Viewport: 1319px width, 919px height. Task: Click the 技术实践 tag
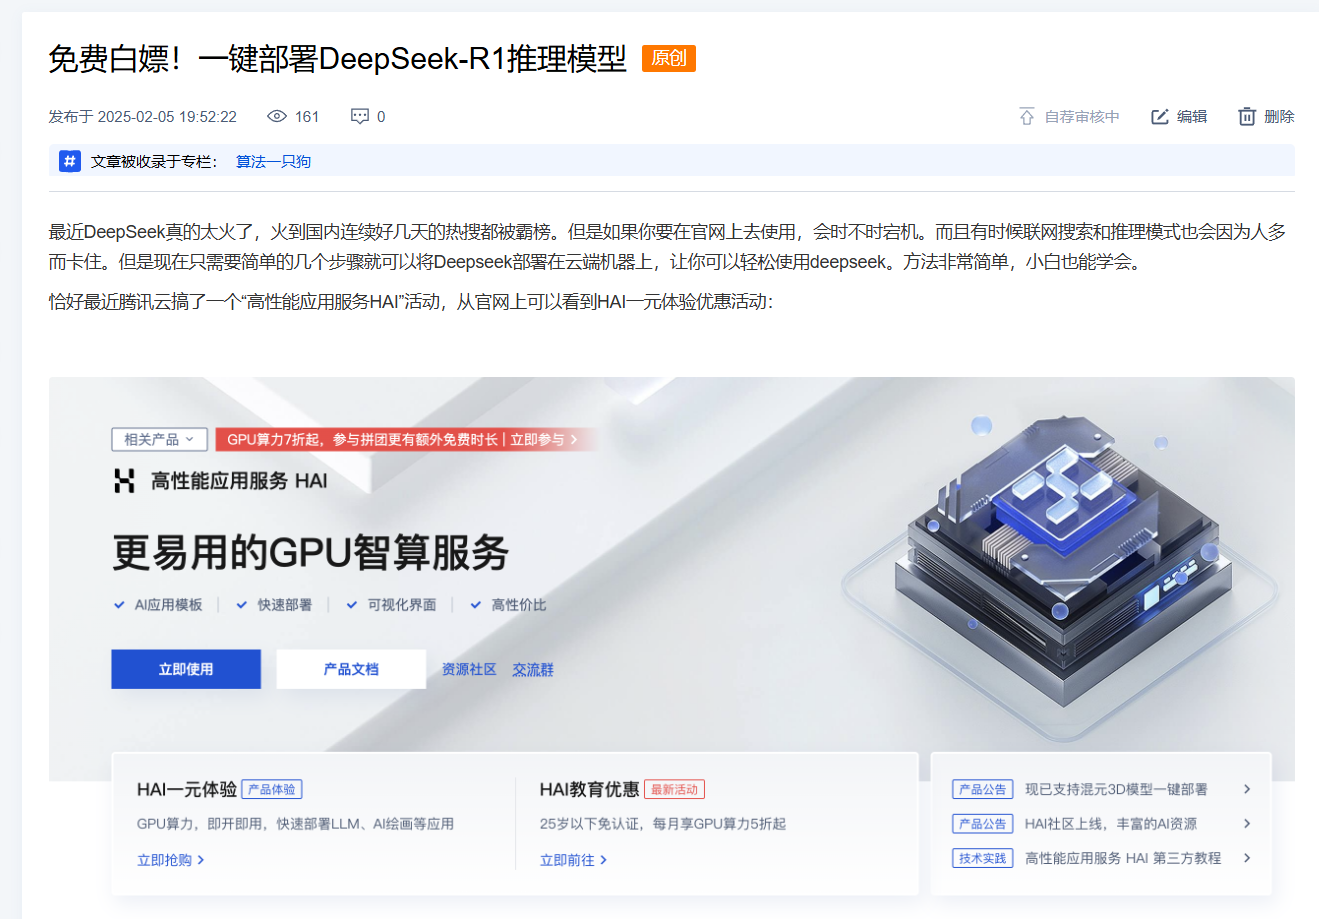[983, 858]
